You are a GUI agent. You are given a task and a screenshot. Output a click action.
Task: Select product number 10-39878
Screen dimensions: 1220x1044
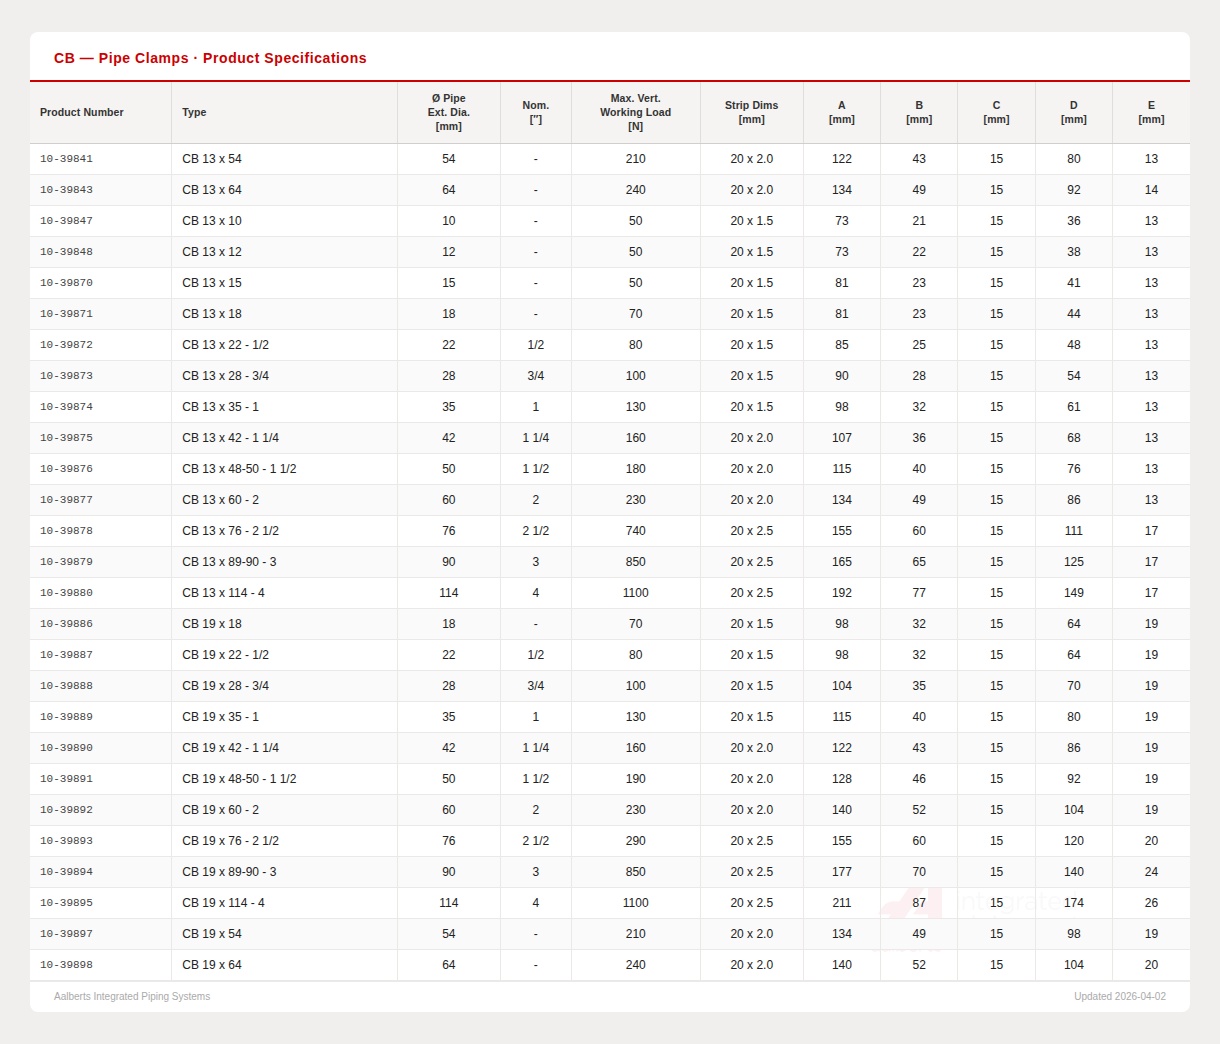(66, 531)
